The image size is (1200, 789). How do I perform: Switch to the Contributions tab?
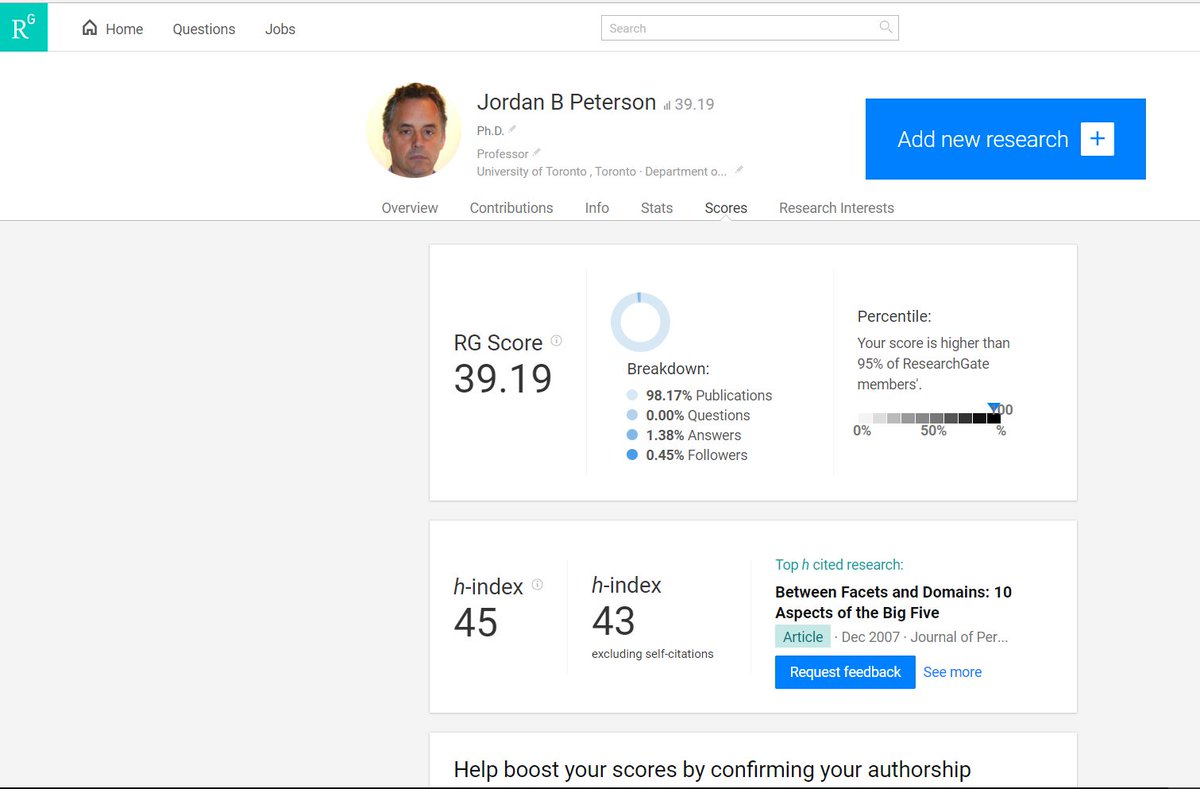tap(511, 208)
